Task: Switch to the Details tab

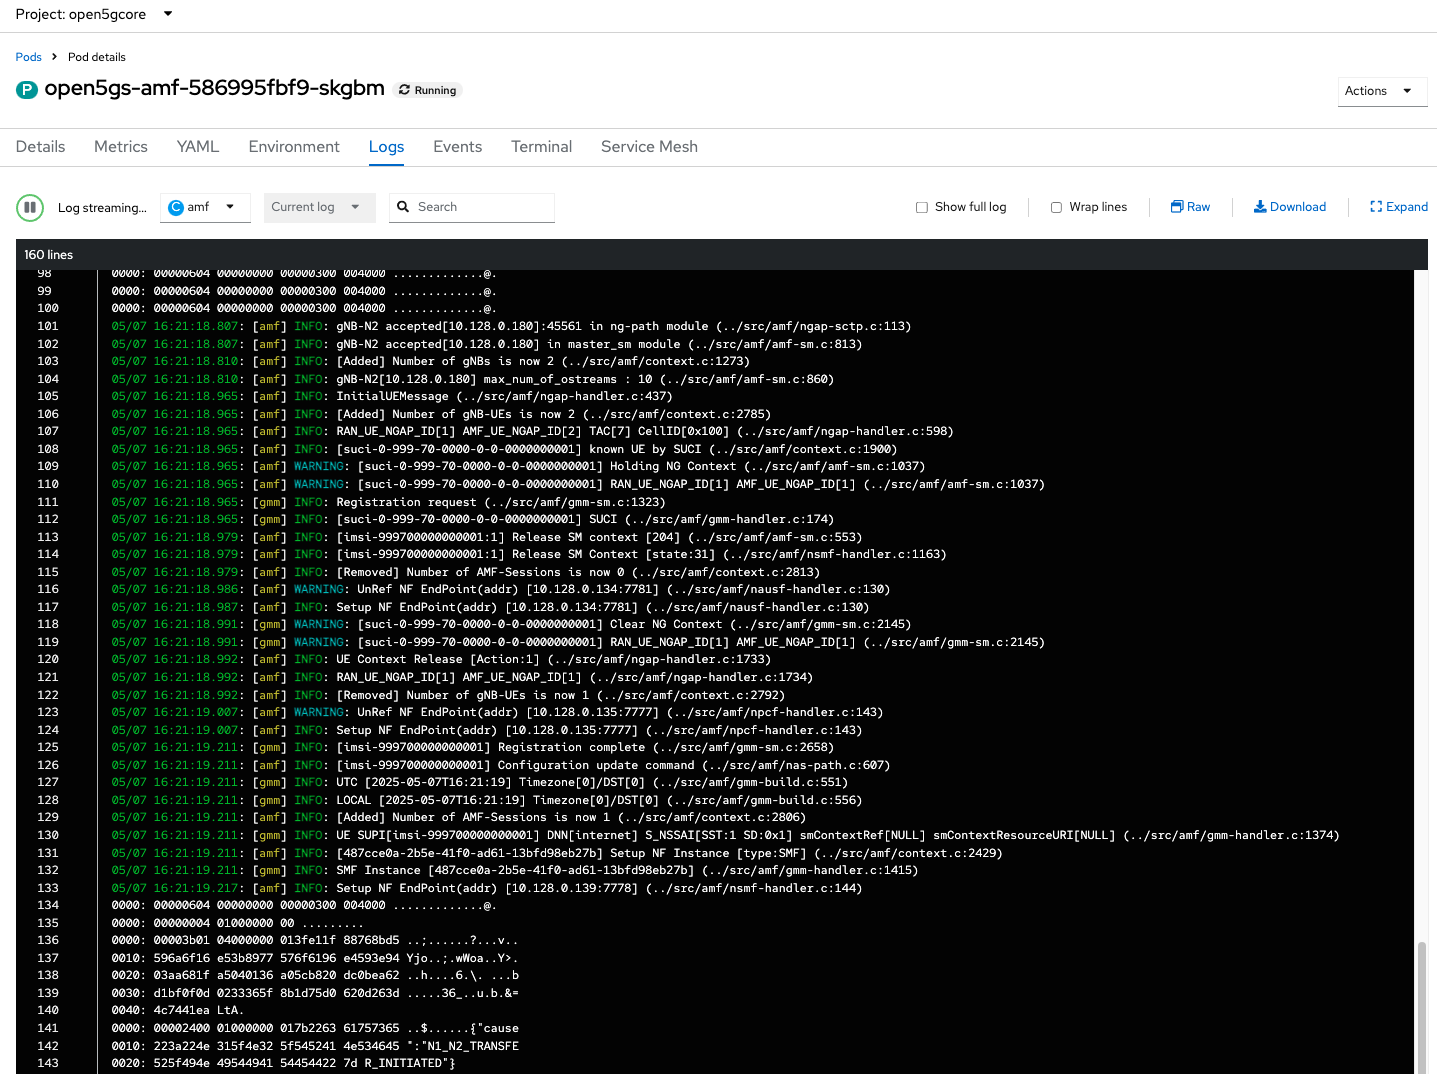Action: coord(41,146)
